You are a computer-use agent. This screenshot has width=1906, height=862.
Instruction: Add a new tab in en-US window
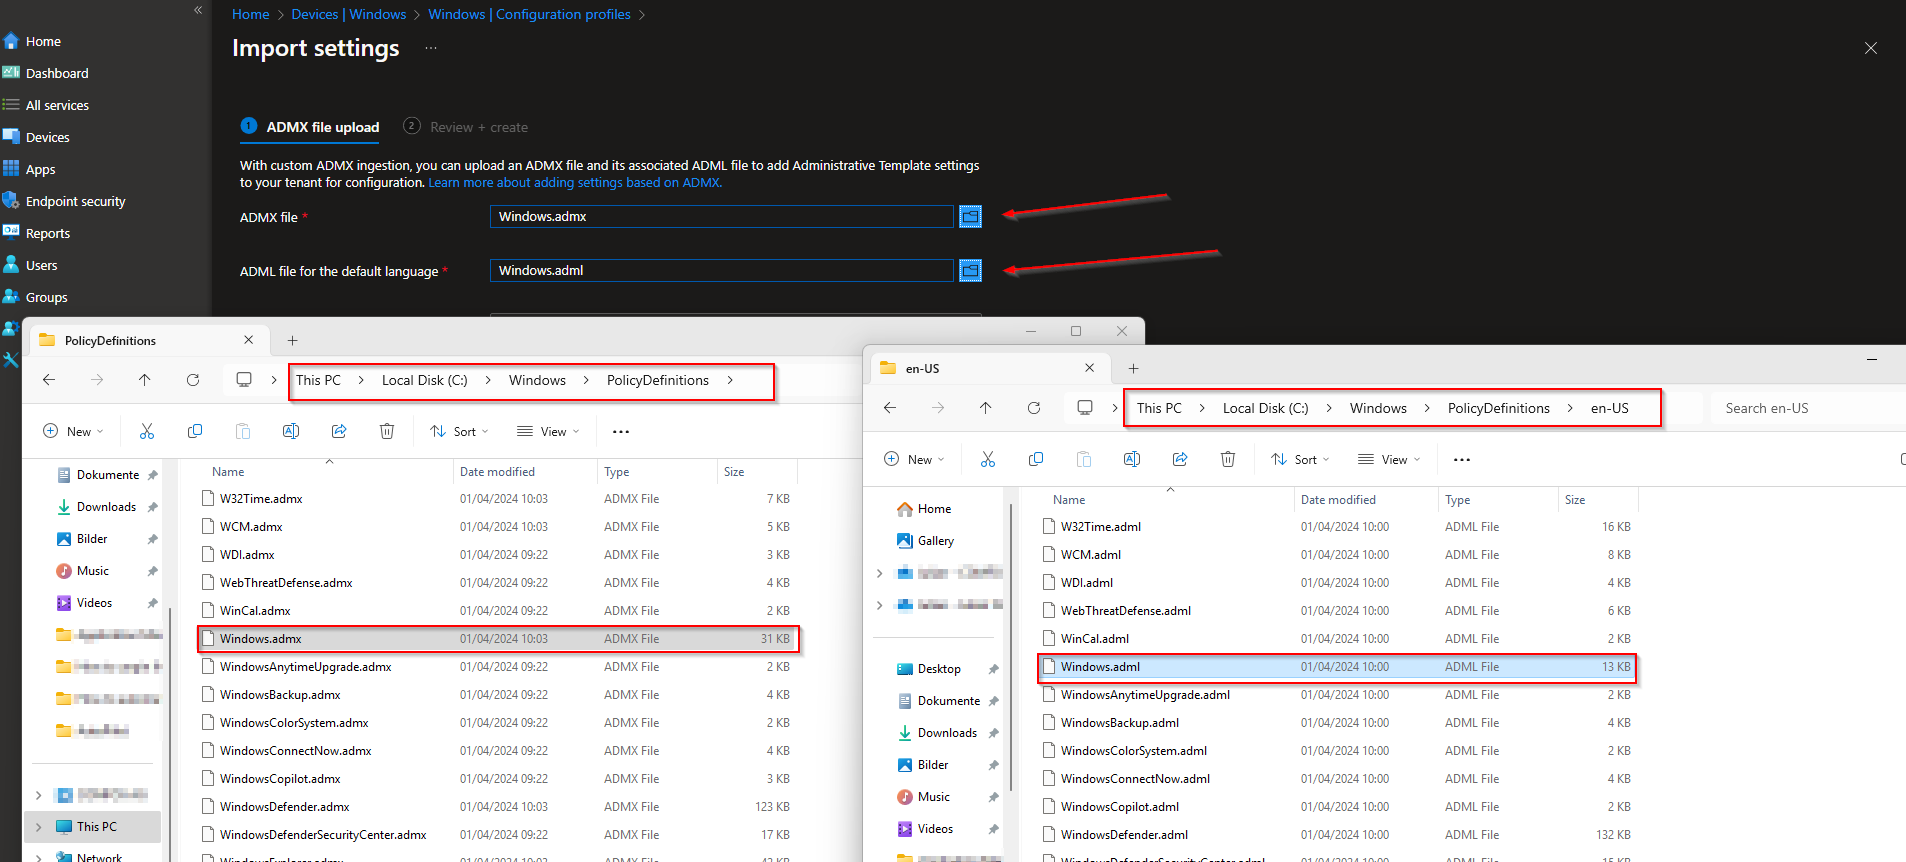tap(1133, 369)
